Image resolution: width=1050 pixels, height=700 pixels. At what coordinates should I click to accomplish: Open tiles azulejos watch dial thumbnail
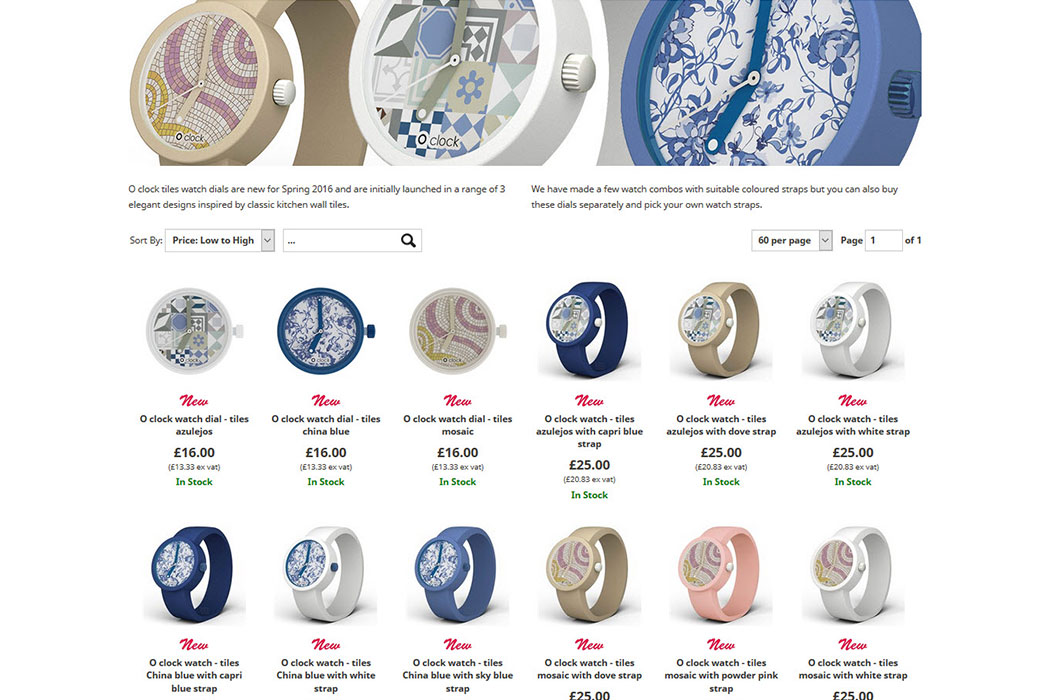coord(194,331)
